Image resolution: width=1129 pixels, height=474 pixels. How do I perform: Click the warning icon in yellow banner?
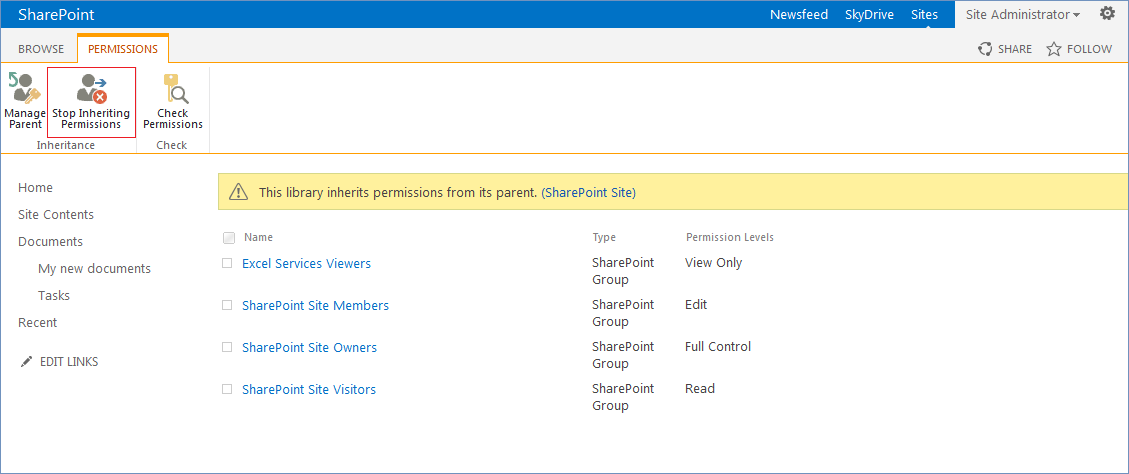238,192
